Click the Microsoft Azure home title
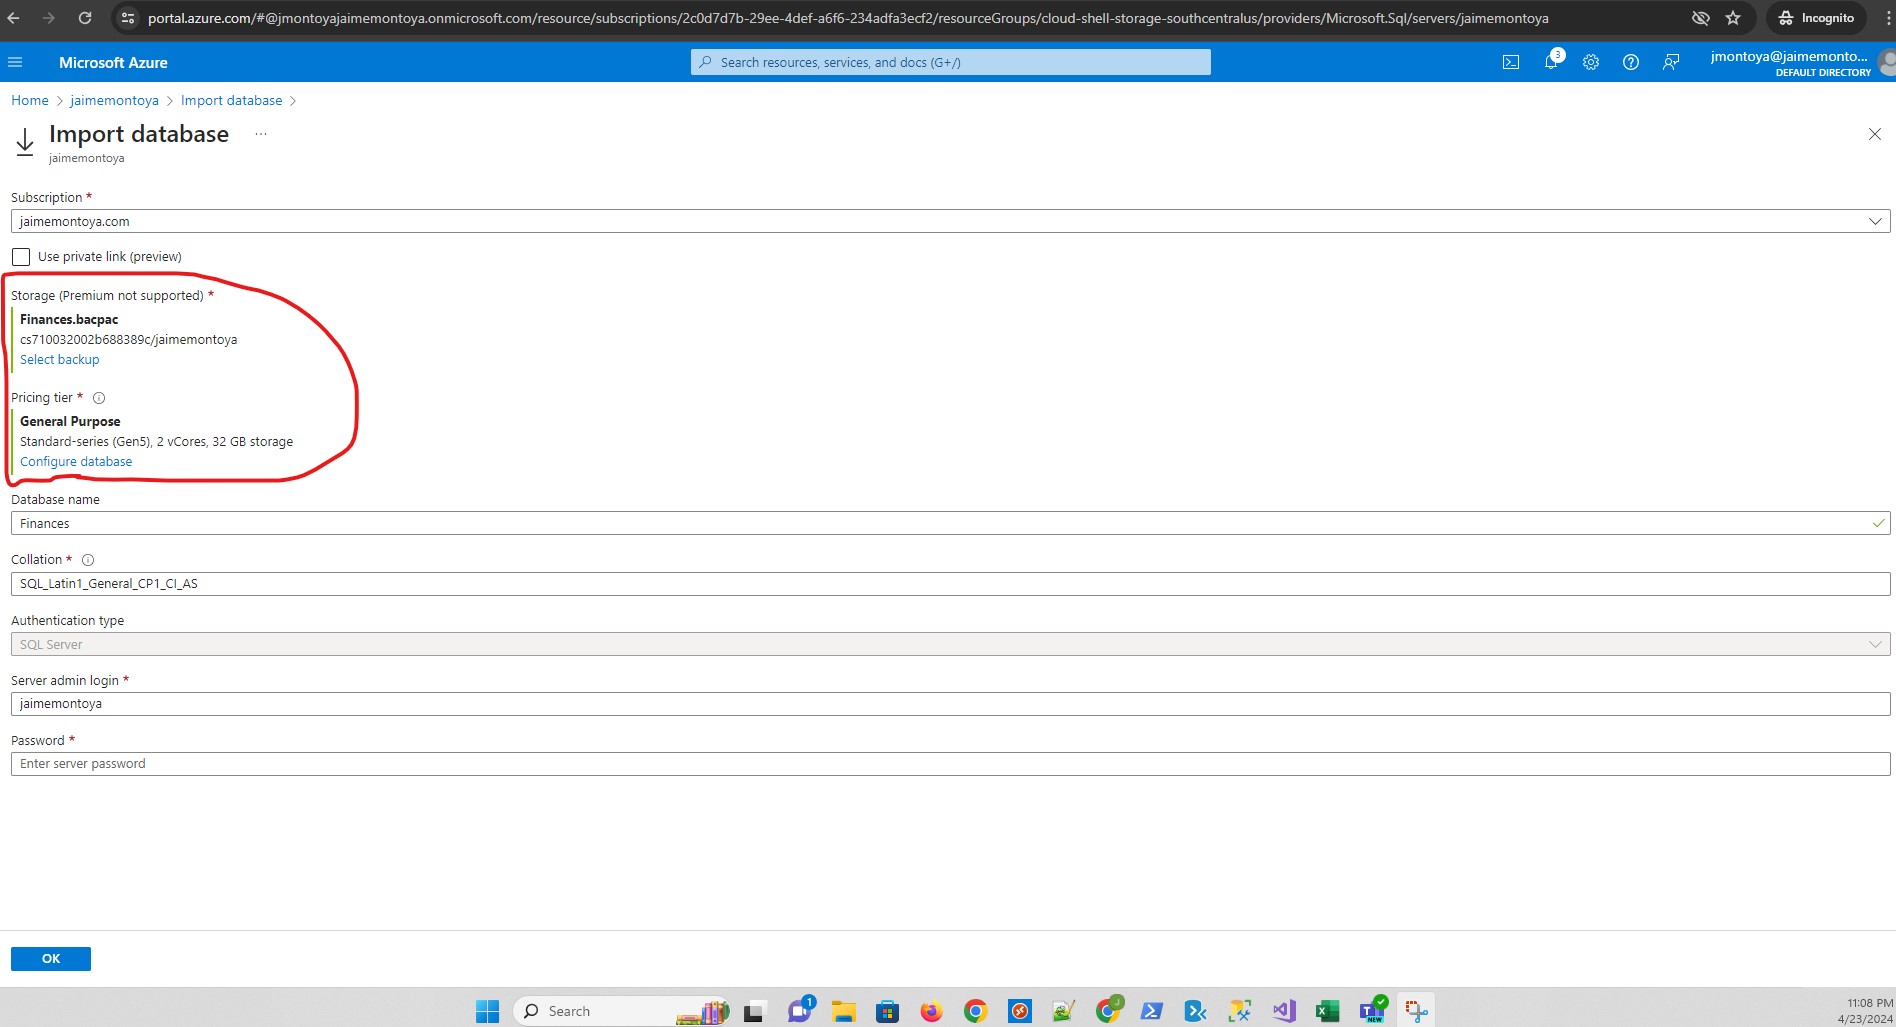The height and width of the screenshot is (1027, 1896). point(113,62)
